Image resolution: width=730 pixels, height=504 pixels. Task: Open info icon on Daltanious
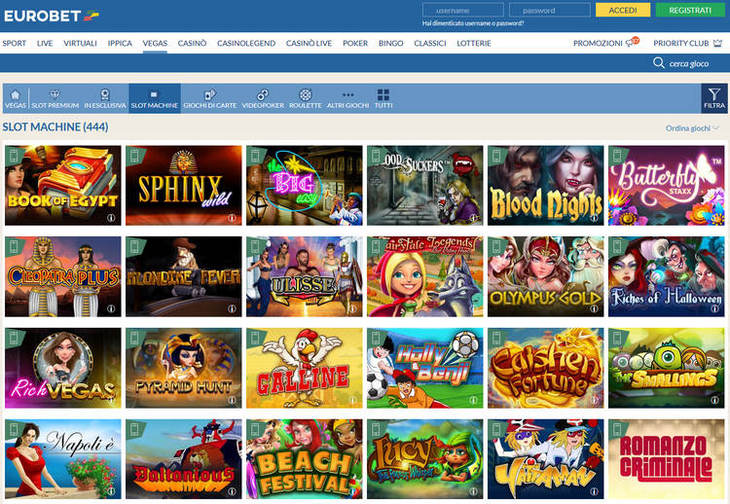coord(232,491)
